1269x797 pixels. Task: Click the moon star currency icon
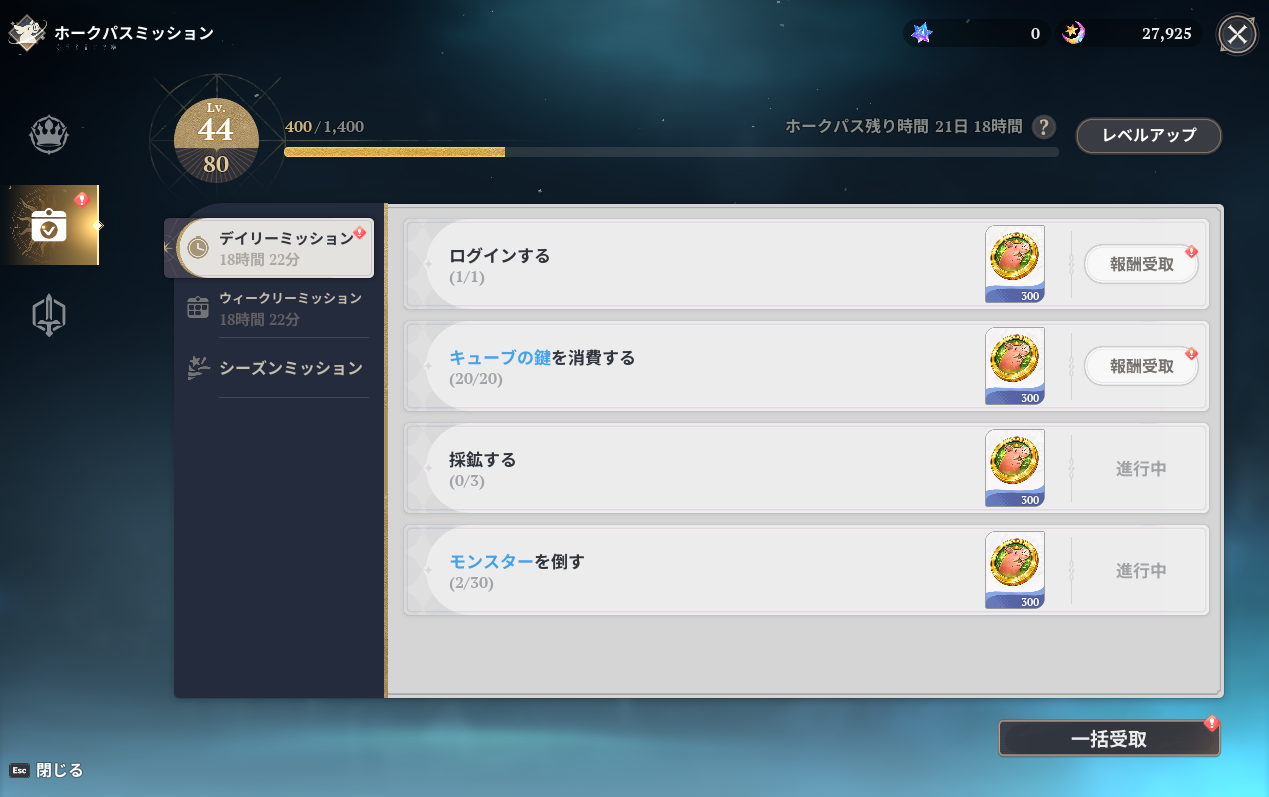click(1073, 33)
